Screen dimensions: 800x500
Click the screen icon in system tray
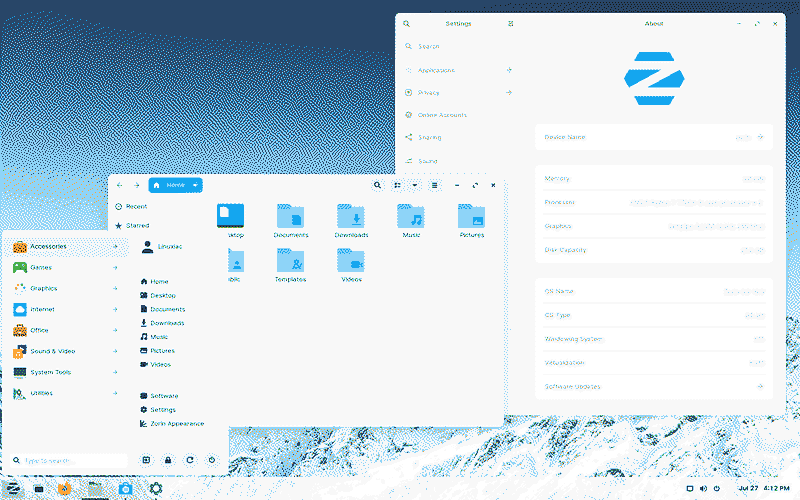[689, 489]
